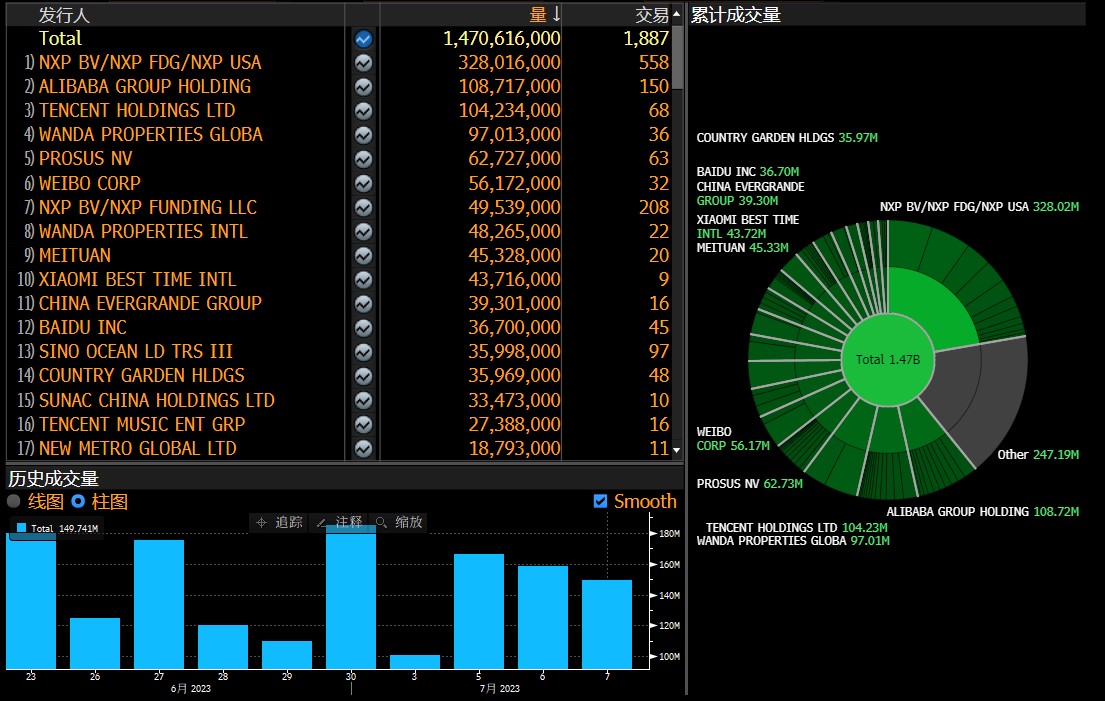Toggle chart icon for ALIBABA GROUP HOLDING
This screenshot has width=1105, height=701.
[363, 87]
